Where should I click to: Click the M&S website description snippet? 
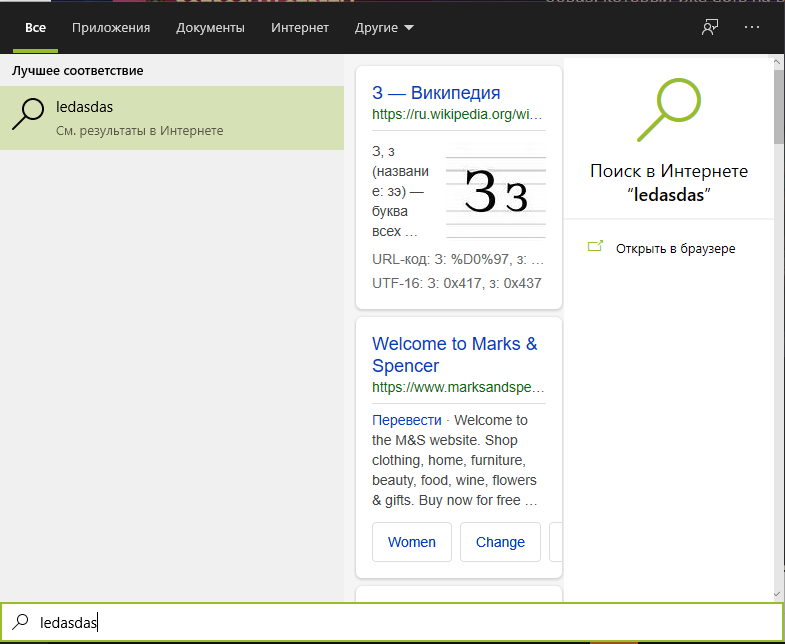click(455, 460)
